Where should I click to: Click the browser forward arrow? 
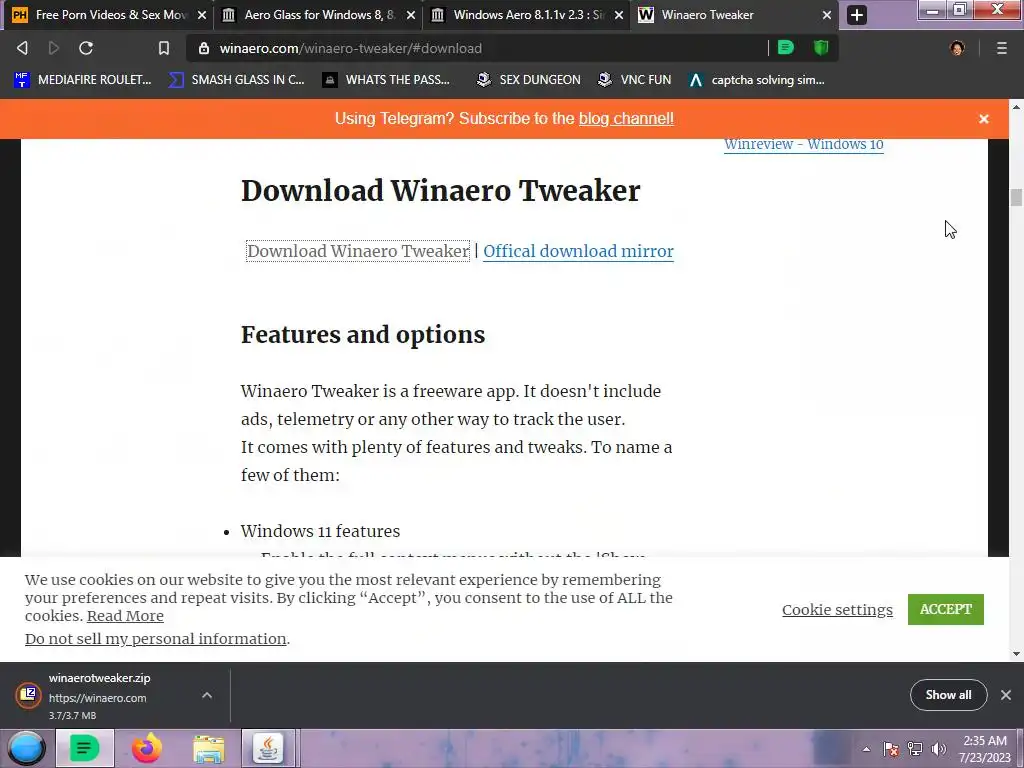tap(54, 48)
